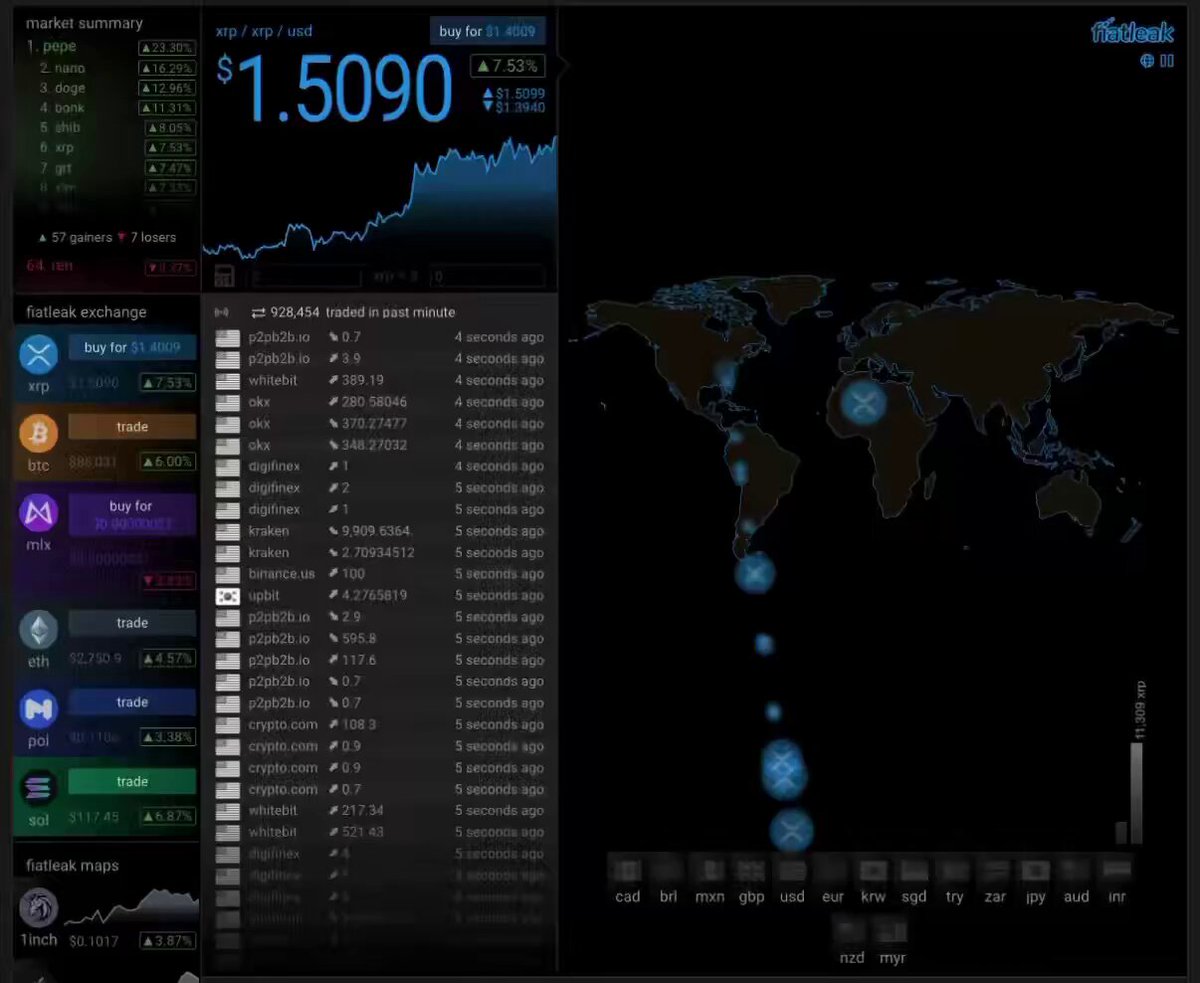The image size is (1200, 983).
Task: Pause the live map feed
Action: 1167,61
